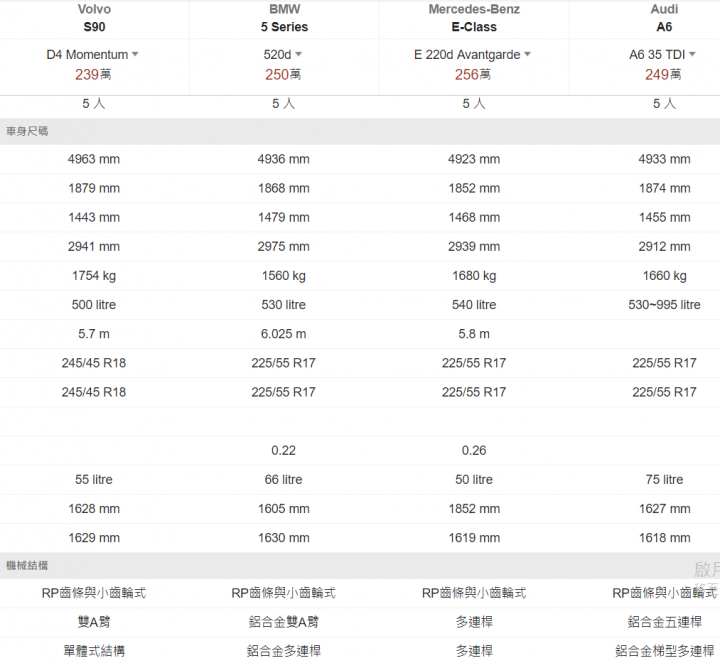Viewport: 720px width, 663px height.
Task: Click the 鋁合金多連桿 suspension cell
Action: click(x=283, y=651)
